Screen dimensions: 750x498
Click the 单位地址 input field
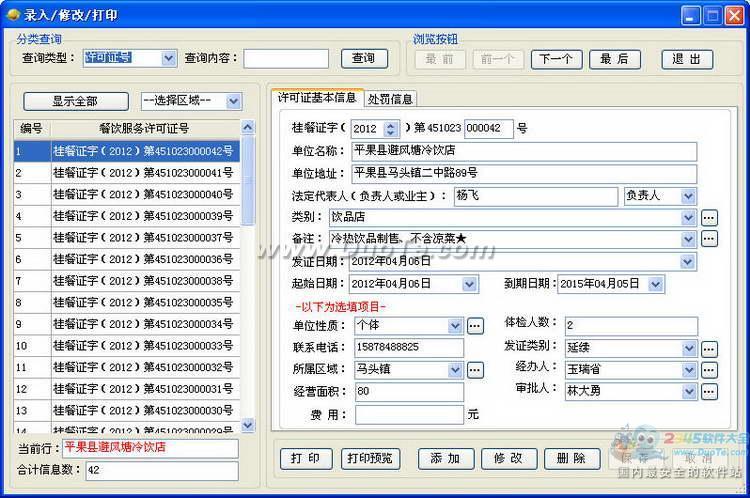(524, 174)
